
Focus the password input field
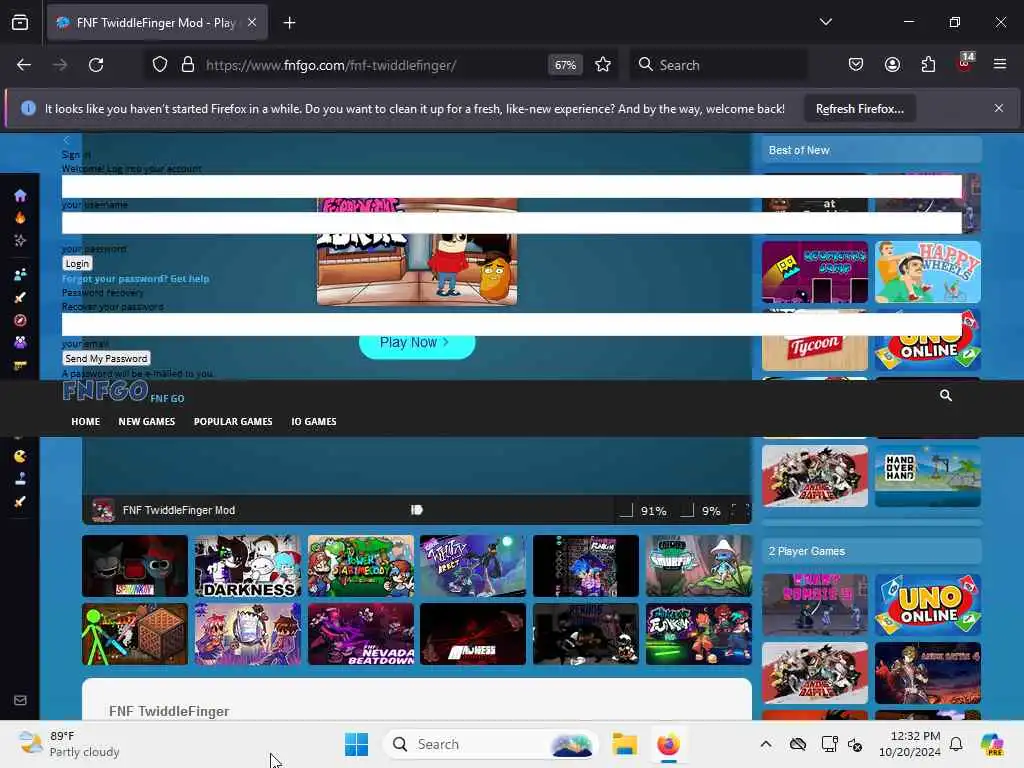click(512, 223)
